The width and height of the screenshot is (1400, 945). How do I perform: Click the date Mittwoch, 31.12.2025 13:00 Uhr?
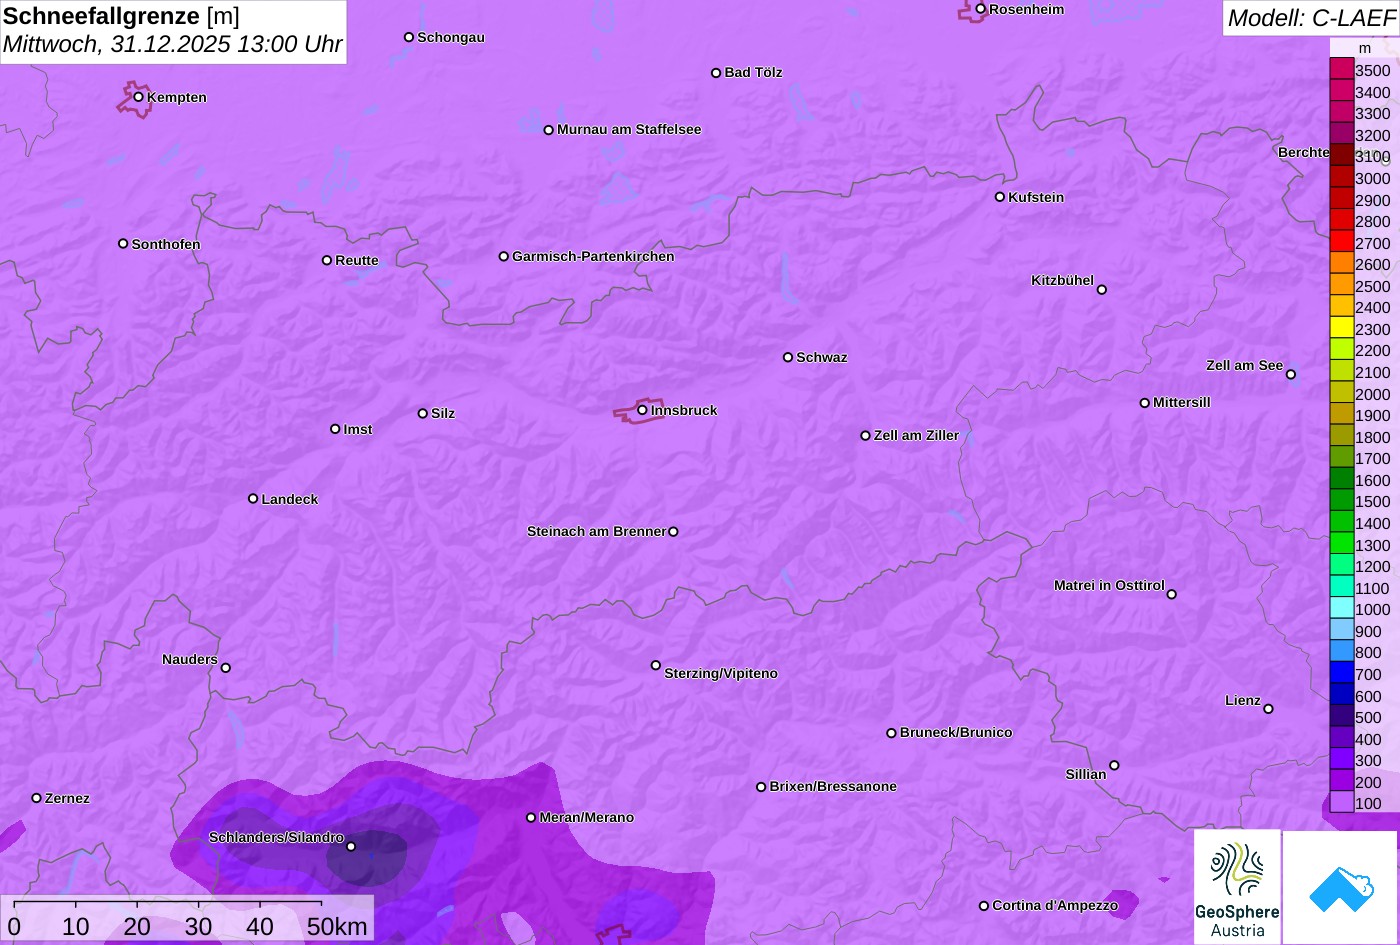pyautogui.click(x=173, y=45)
